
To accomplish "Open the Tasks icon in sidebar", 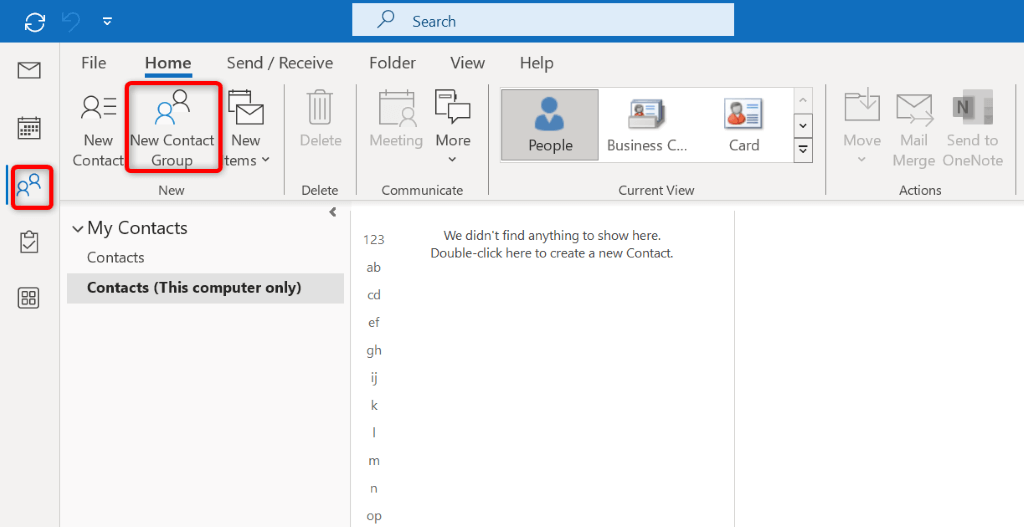I will [x=29, y=241].
